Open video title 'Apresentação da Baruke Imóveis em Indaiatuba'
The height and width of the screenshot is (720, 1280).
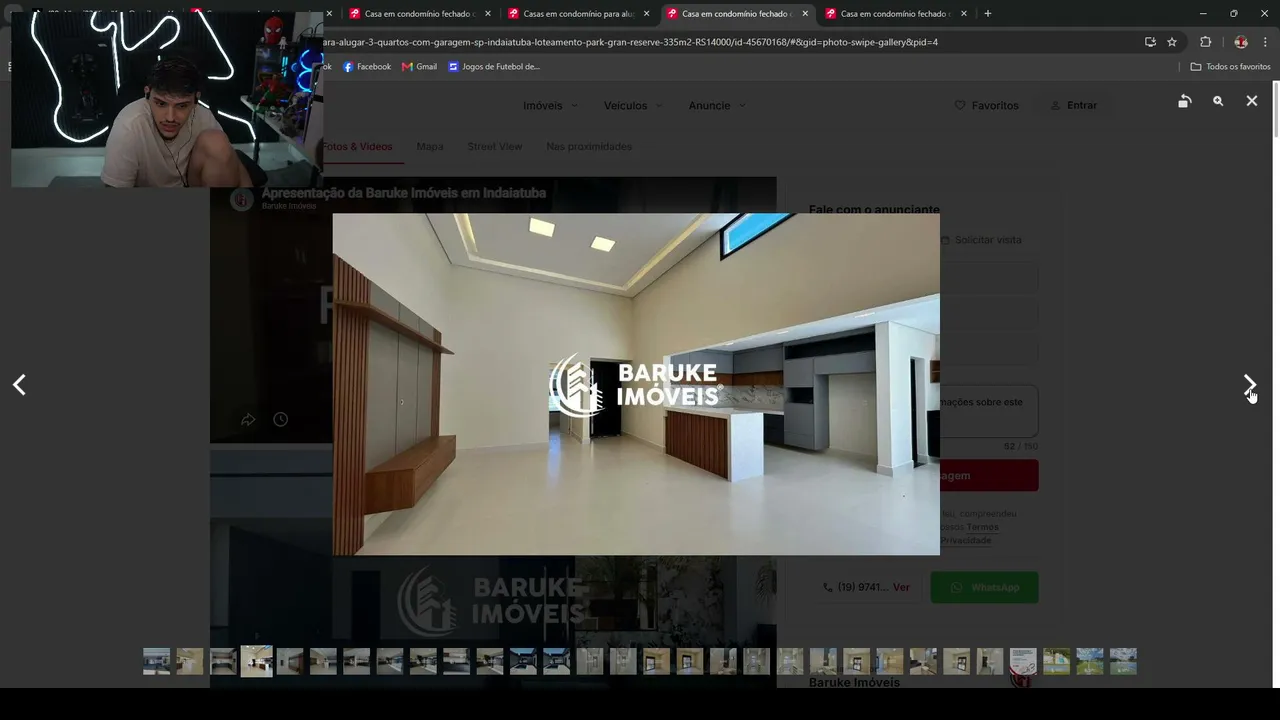(x=404, y=193)
